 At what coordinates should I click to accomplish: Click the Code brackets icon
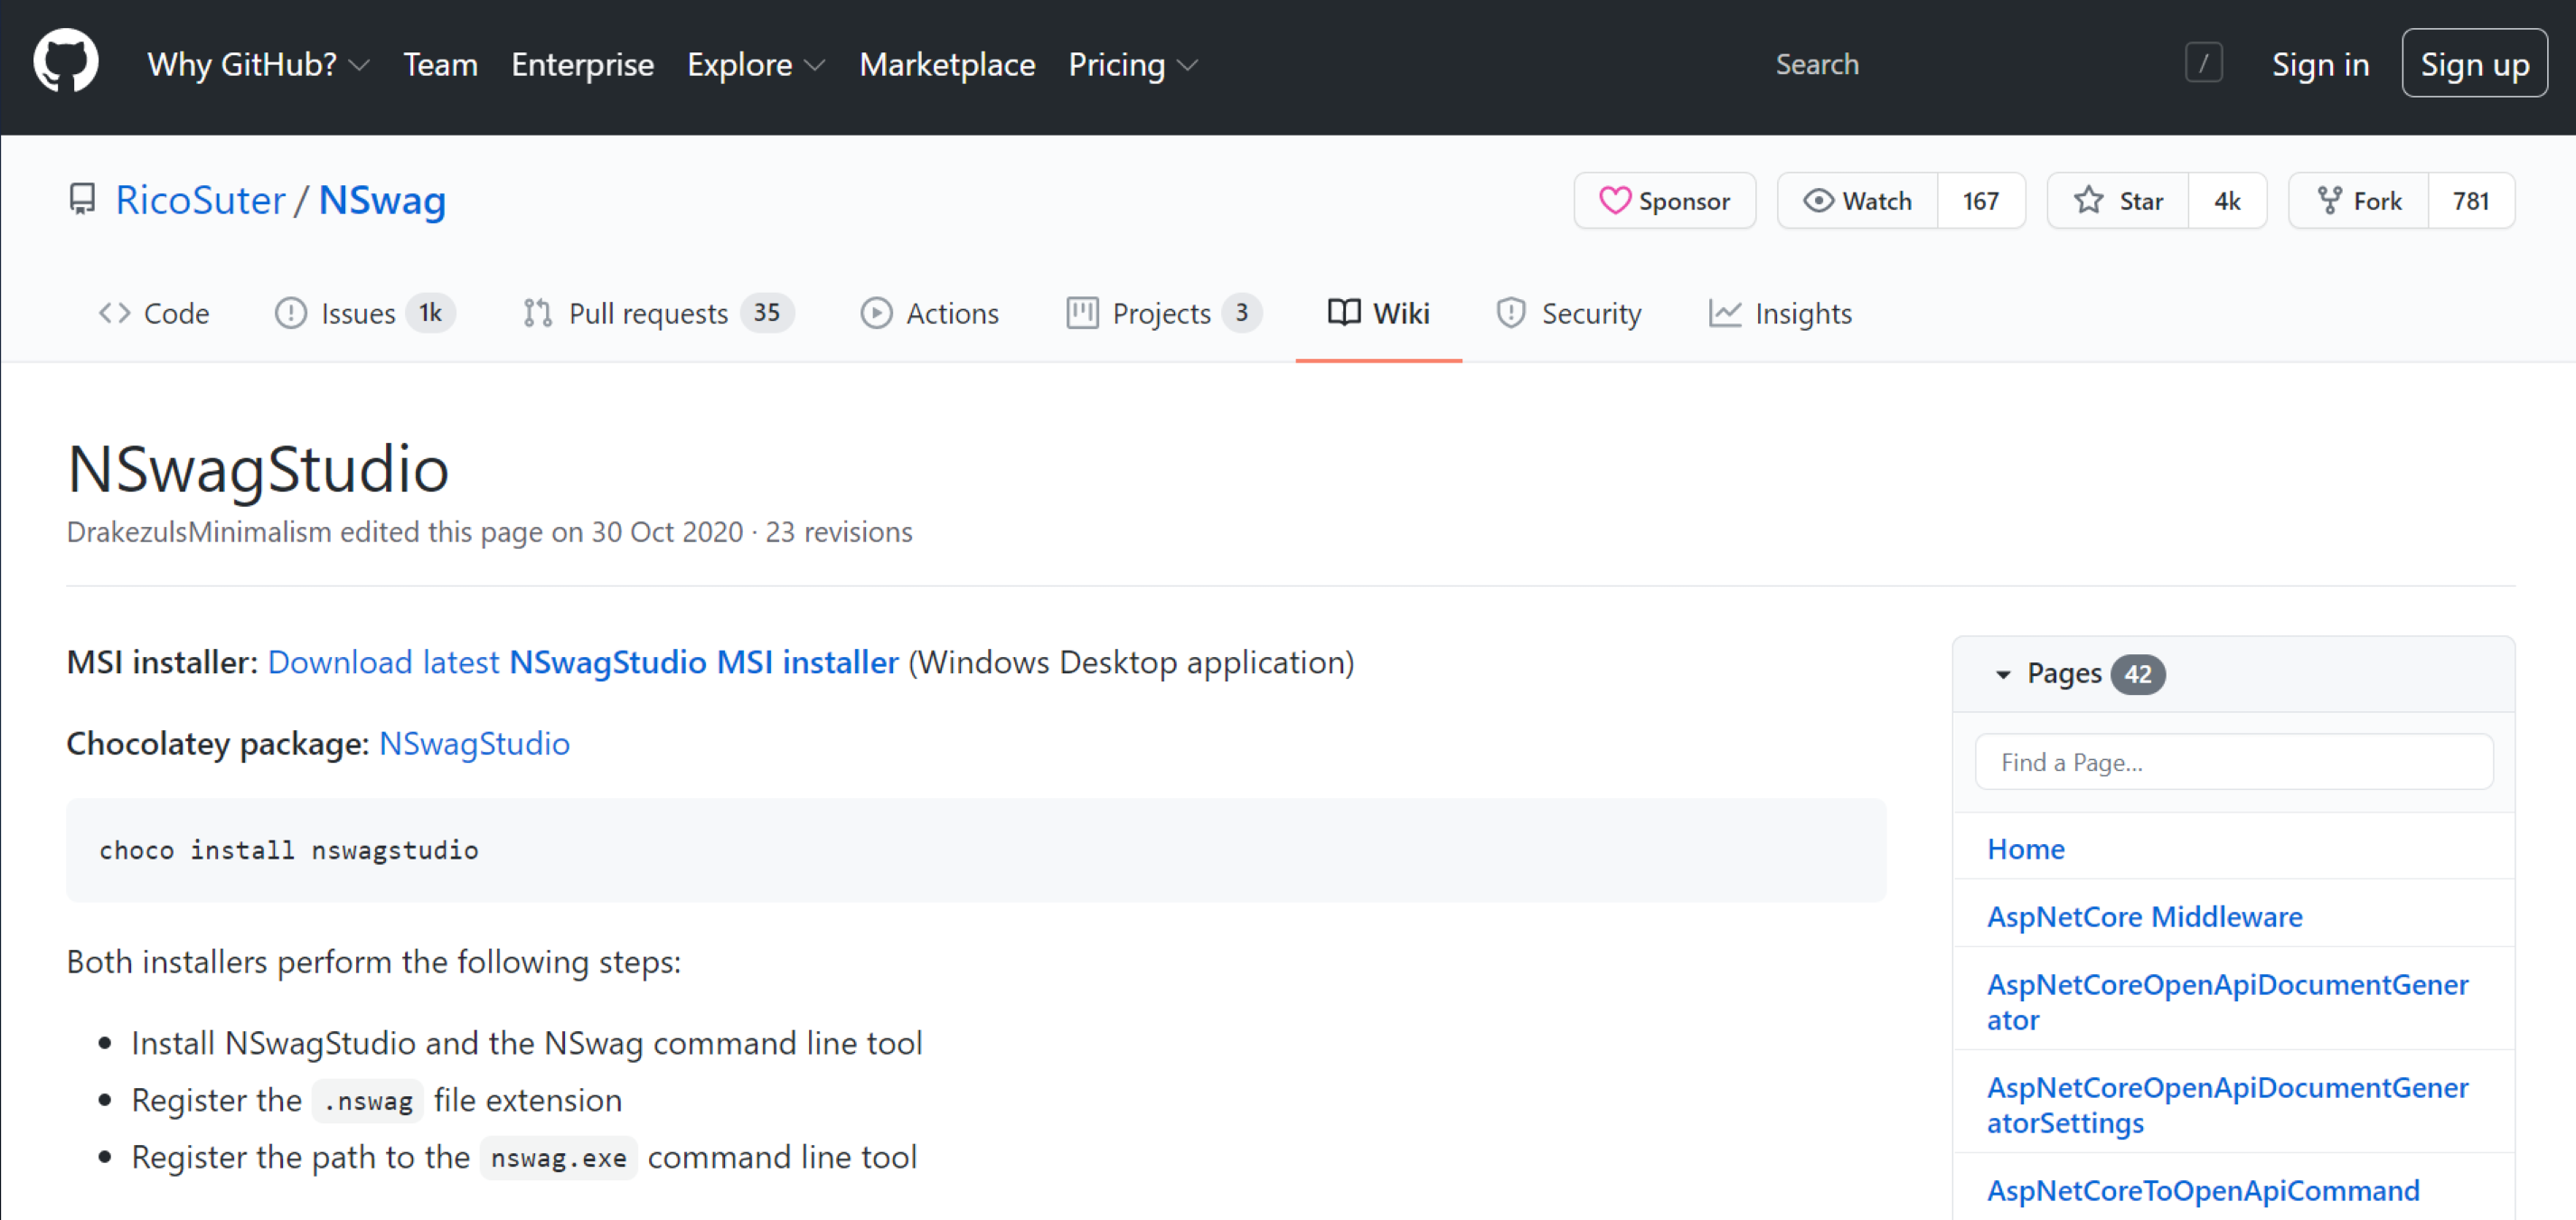click(x=114, y=313)
